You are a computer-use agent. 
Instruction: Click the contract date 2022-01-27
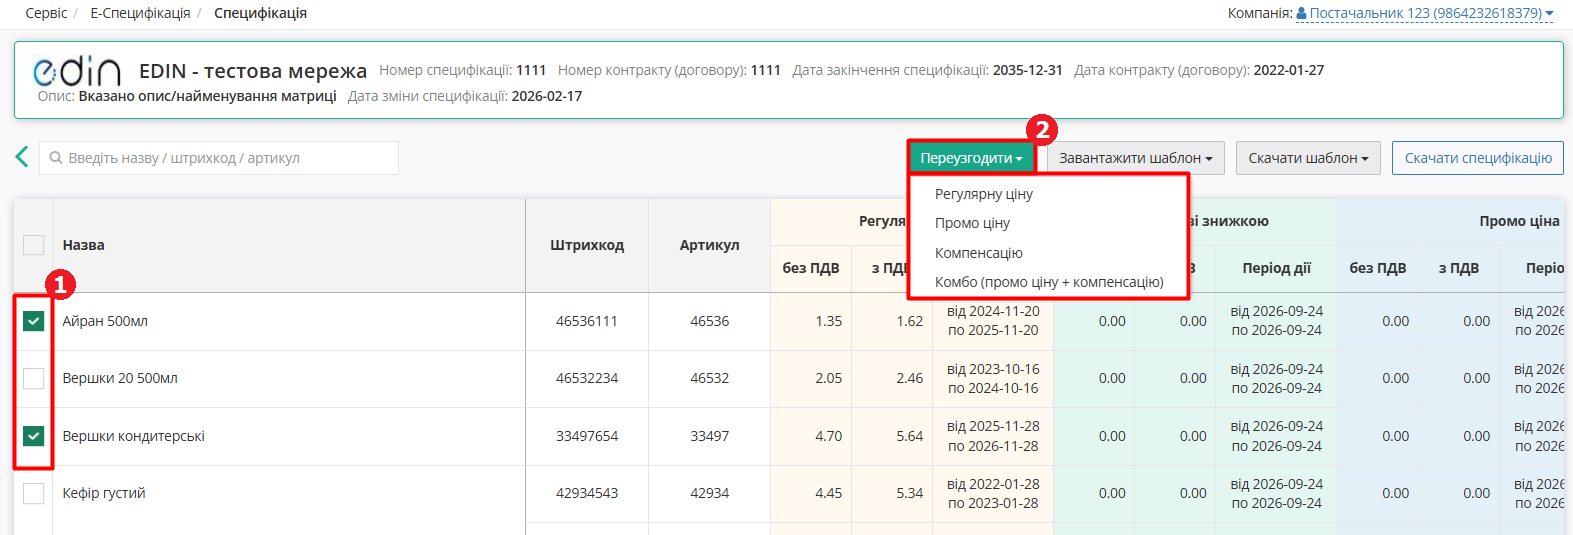pos(1288,70)
